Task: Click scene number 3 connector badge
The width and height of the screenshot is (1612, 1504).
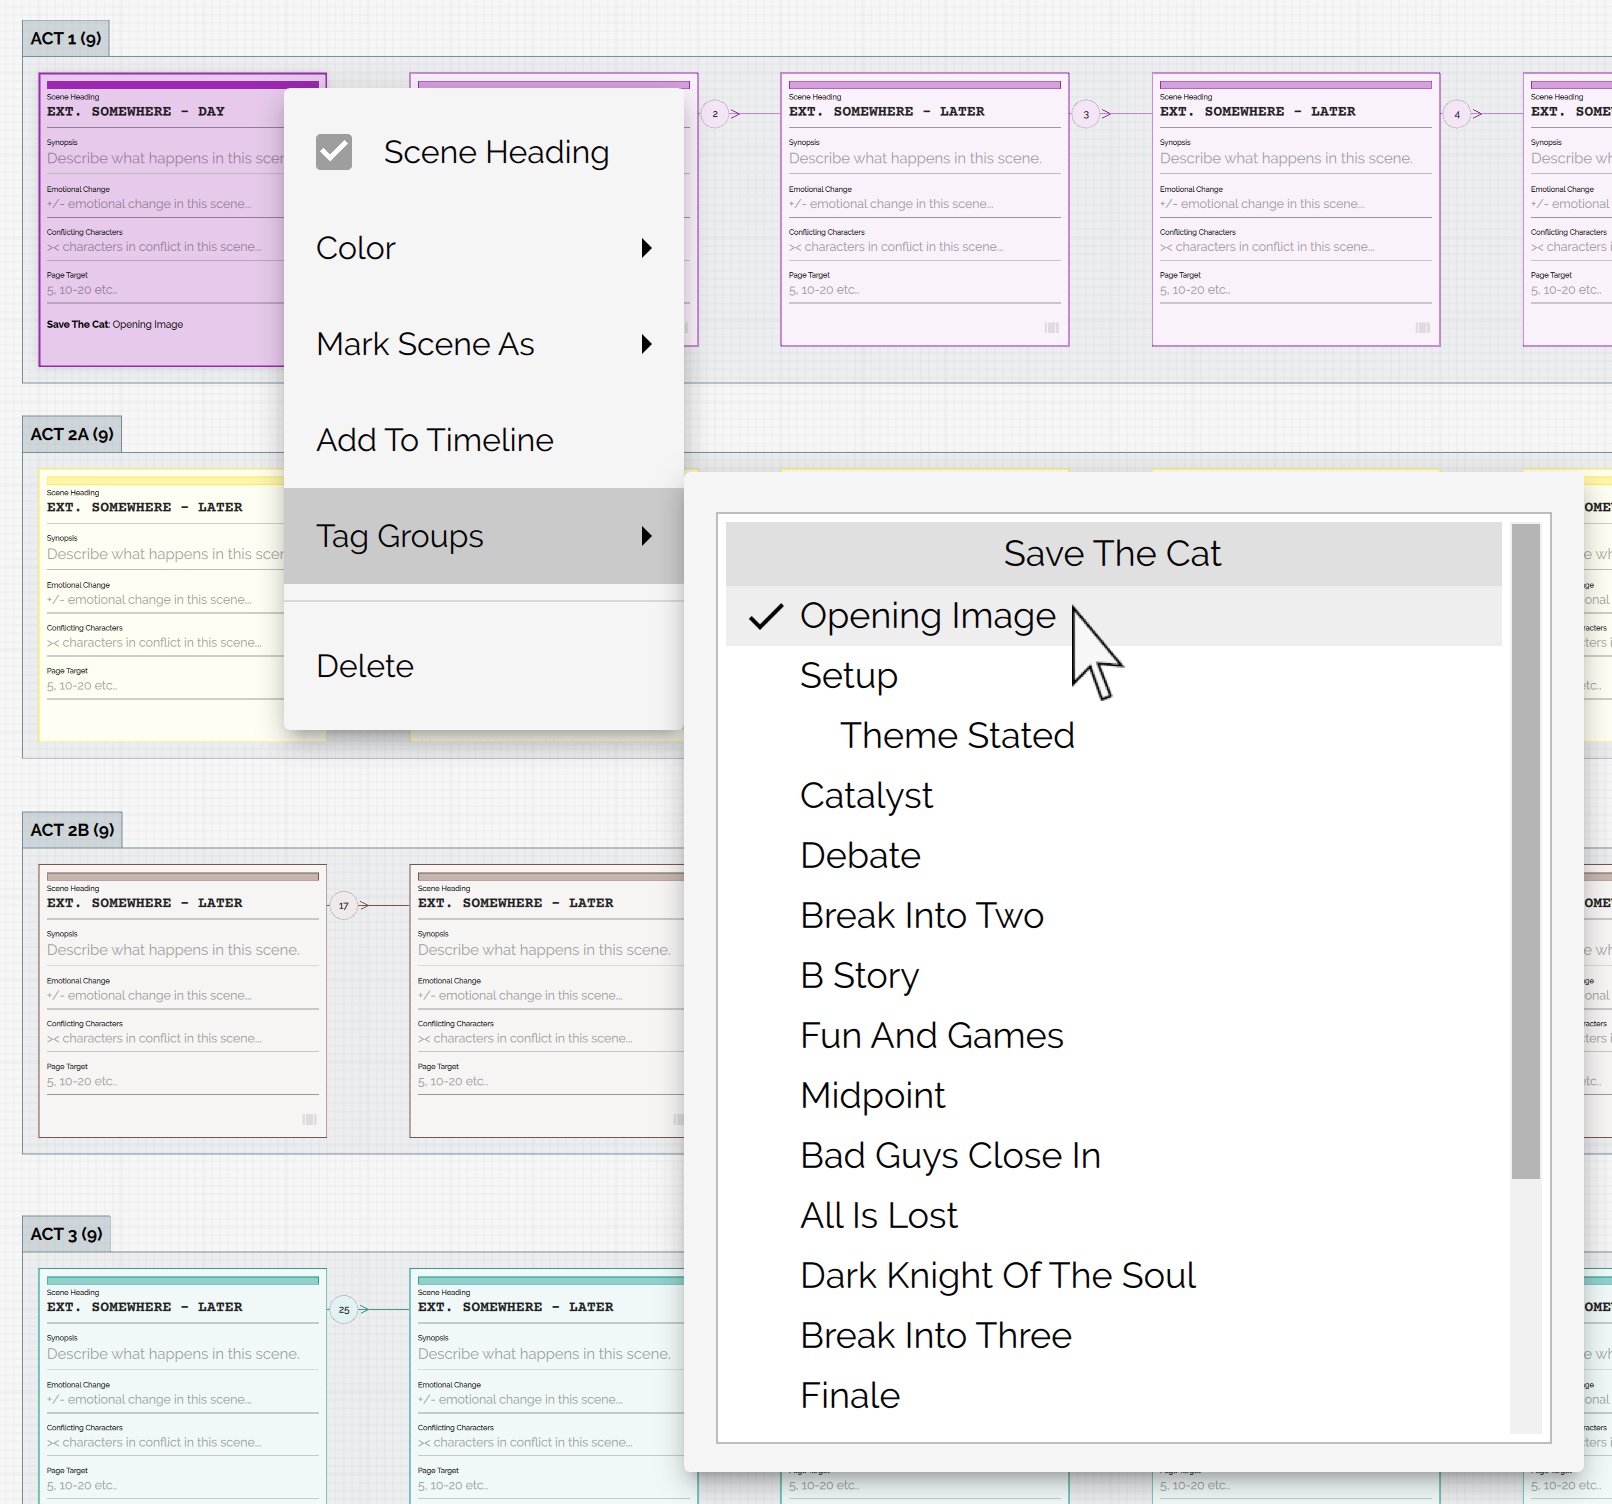Action: 1086,114
